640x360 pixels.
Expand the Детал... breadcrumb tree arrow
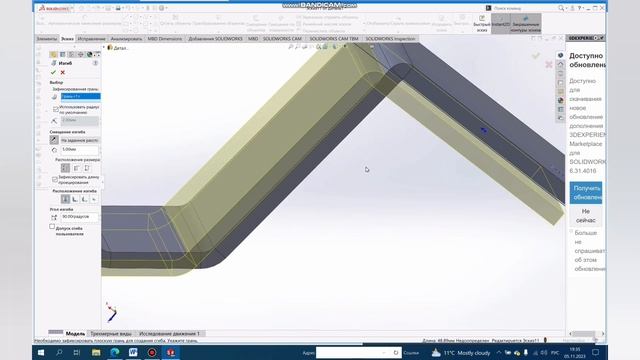tap(104, 48)
